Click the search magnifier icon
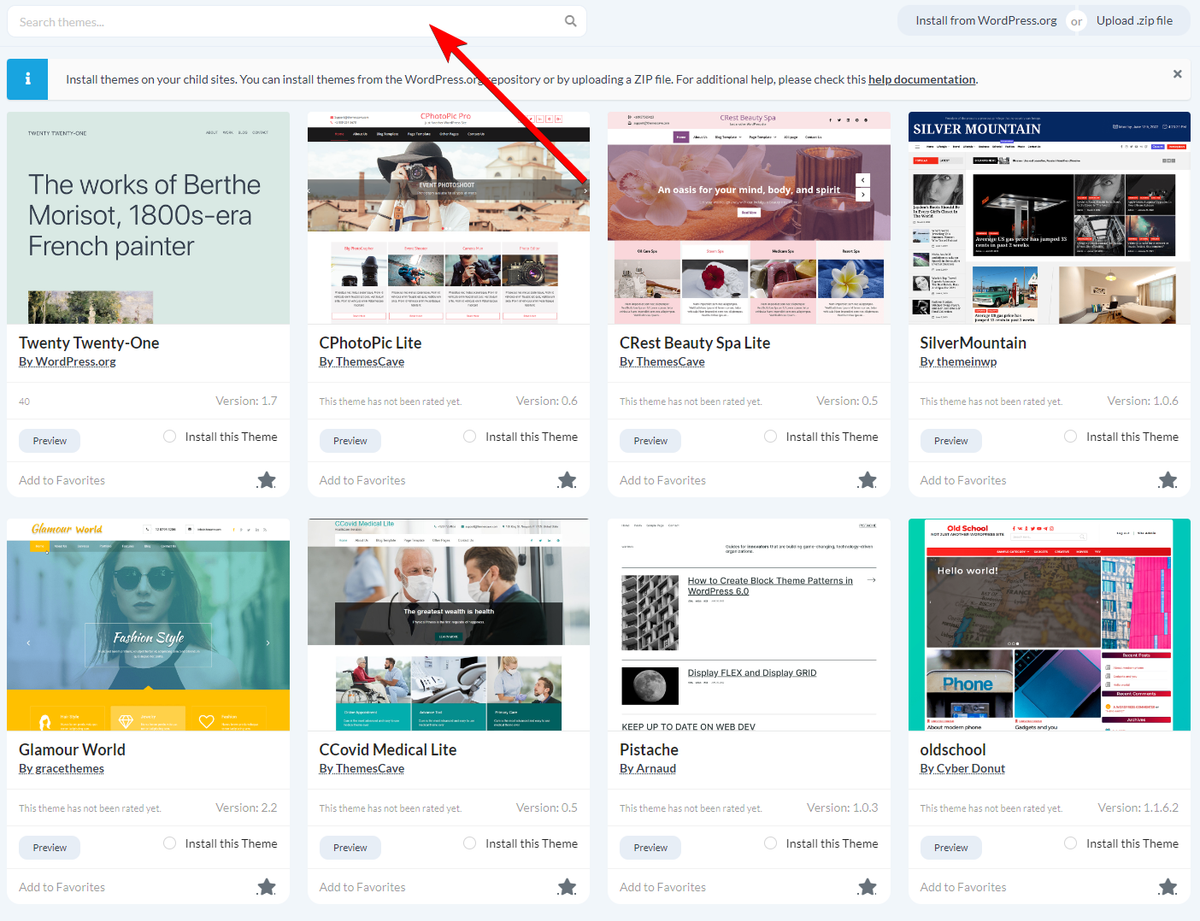Image resolution: width=1200 pixels, height=921 pixels. 570,20
